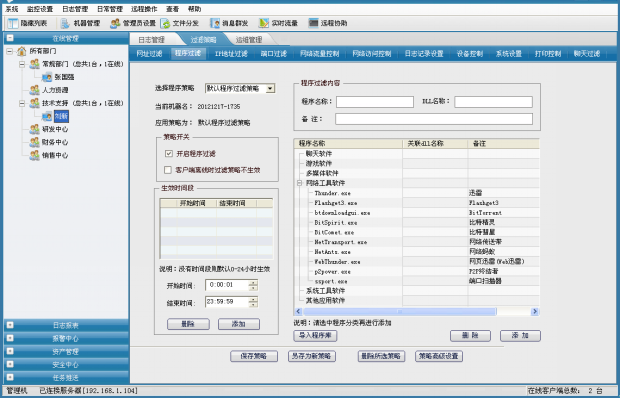Select the 所有部门 house icon
The image size is (620, 398).
pos(22,51)
